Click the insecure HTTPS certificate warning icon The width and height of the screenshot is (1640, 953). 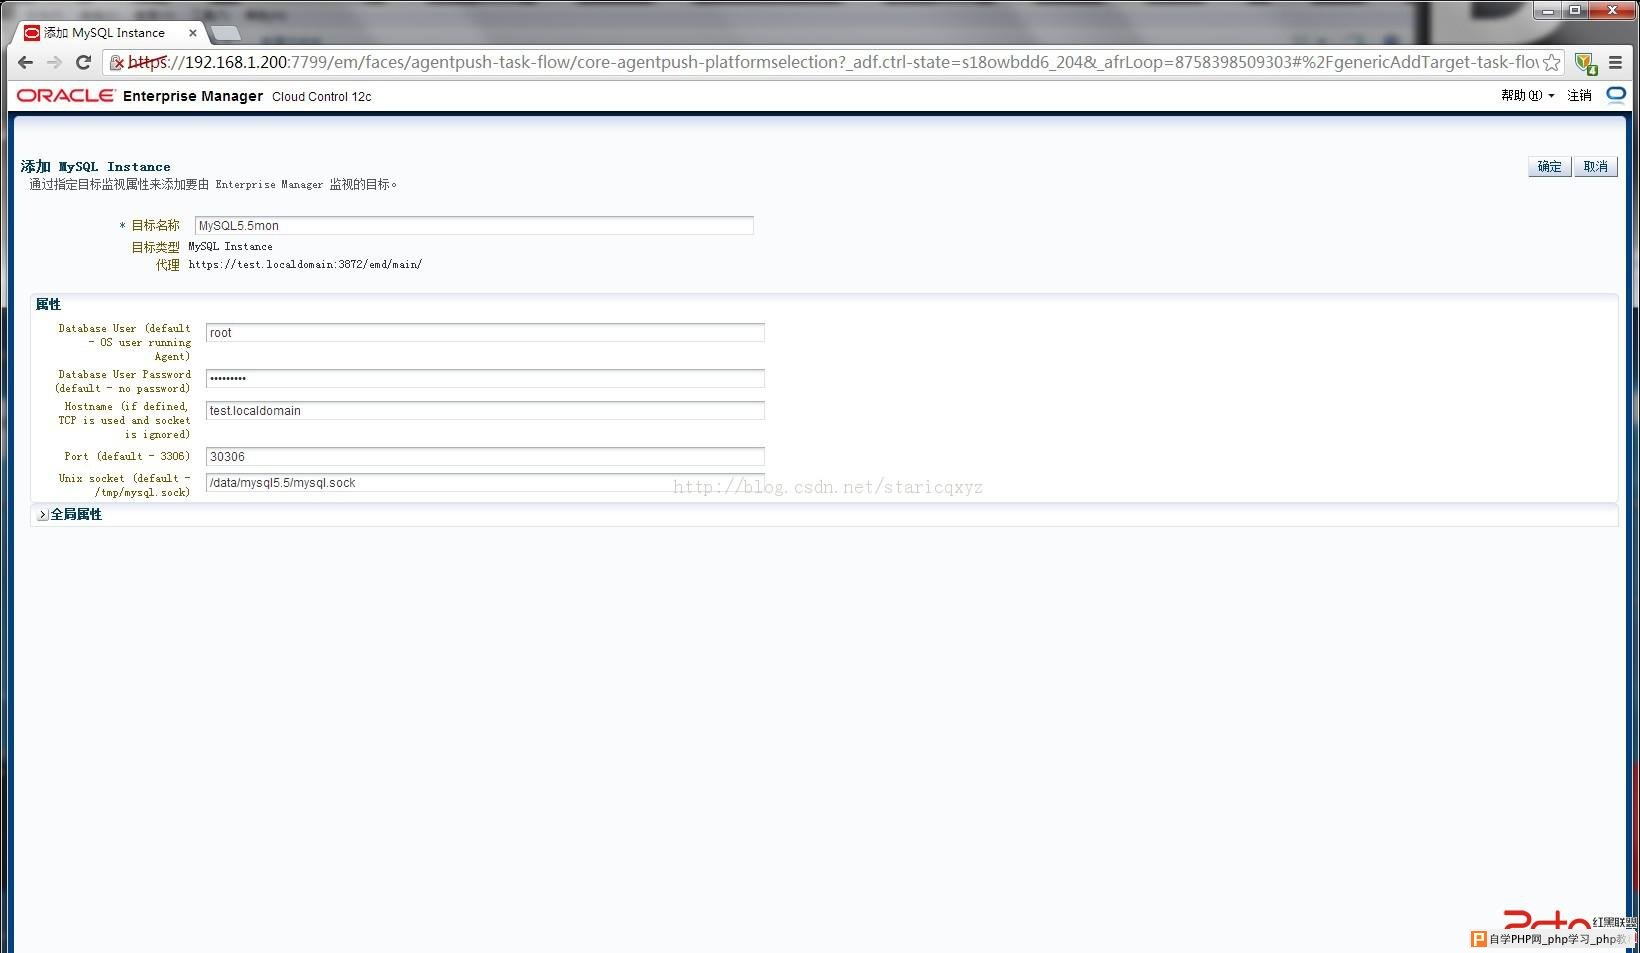(x=117, y=63)
